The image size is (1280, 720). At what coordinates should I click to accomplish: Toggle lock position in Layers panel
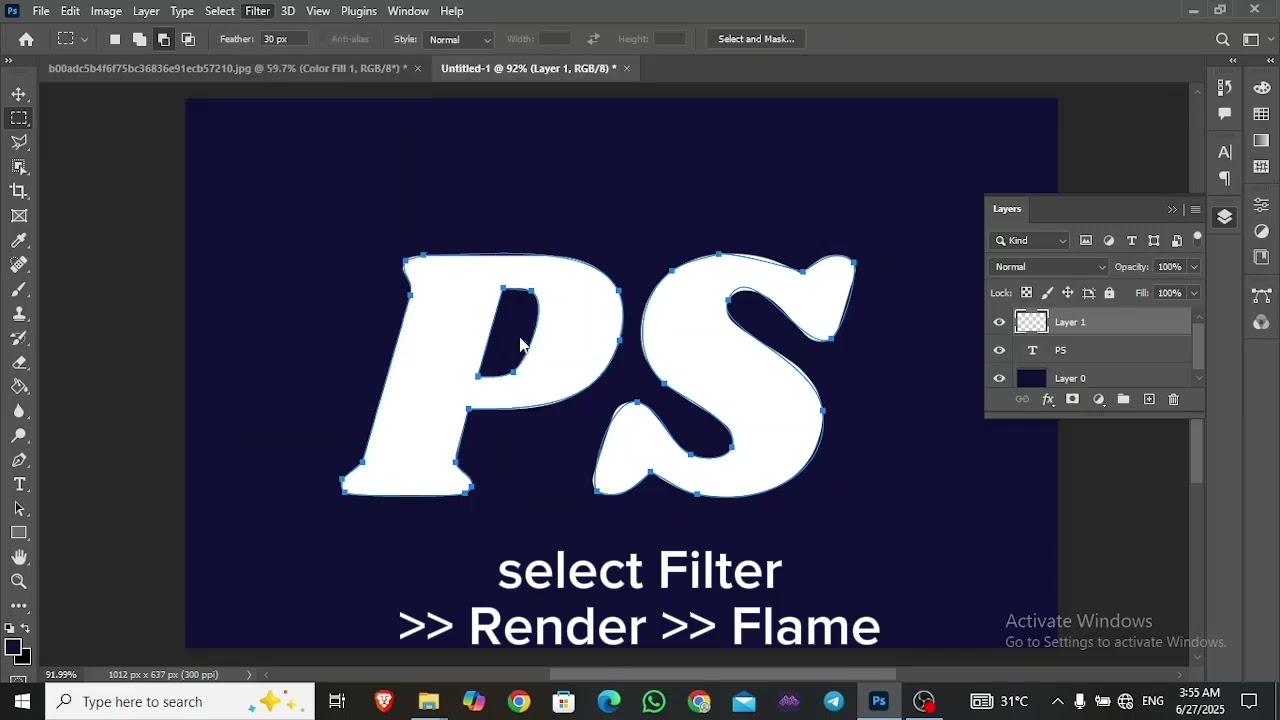[1068, 293]
